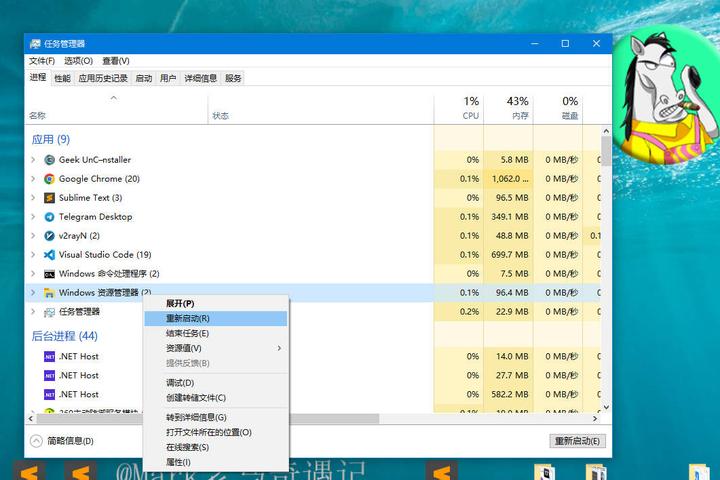Viewport: 720px width, 480px height.
Task: Click the Visual Studio Code process icon
Action: click(49, 254)
